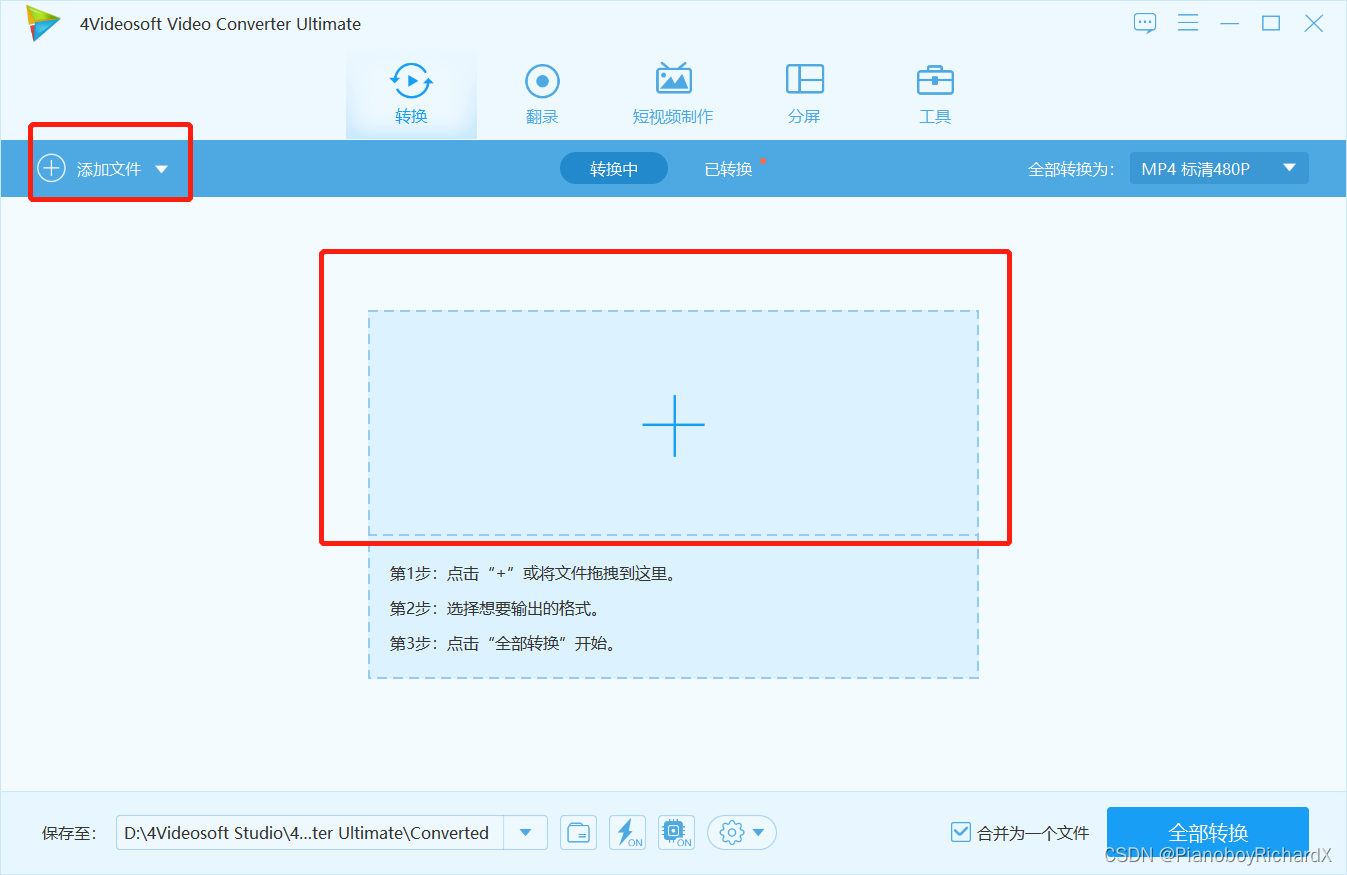Open the feedback chat bubble icon
This screenshot has height=875, width=1347.
(x=1145, y=23)
